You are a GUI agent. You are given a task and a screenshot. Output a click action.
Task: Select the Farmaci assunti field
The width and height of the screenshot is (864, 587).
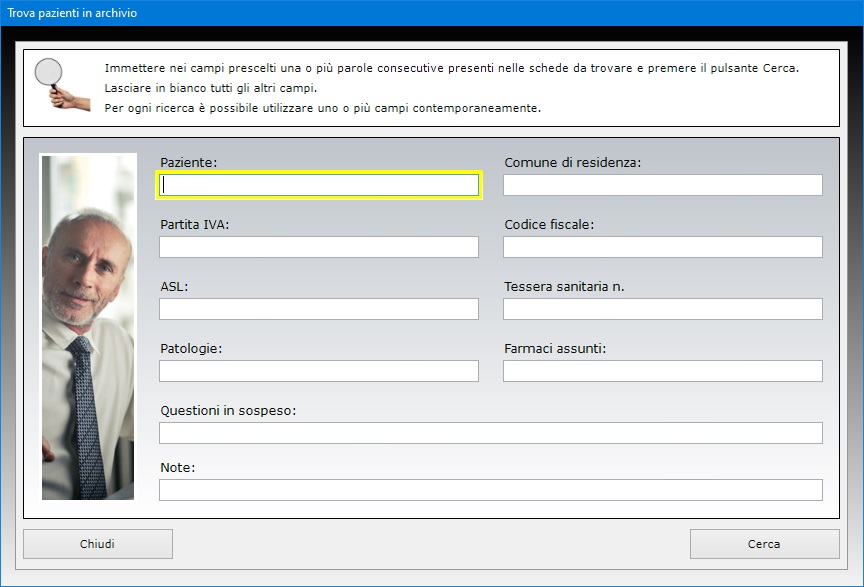point(663,371)
